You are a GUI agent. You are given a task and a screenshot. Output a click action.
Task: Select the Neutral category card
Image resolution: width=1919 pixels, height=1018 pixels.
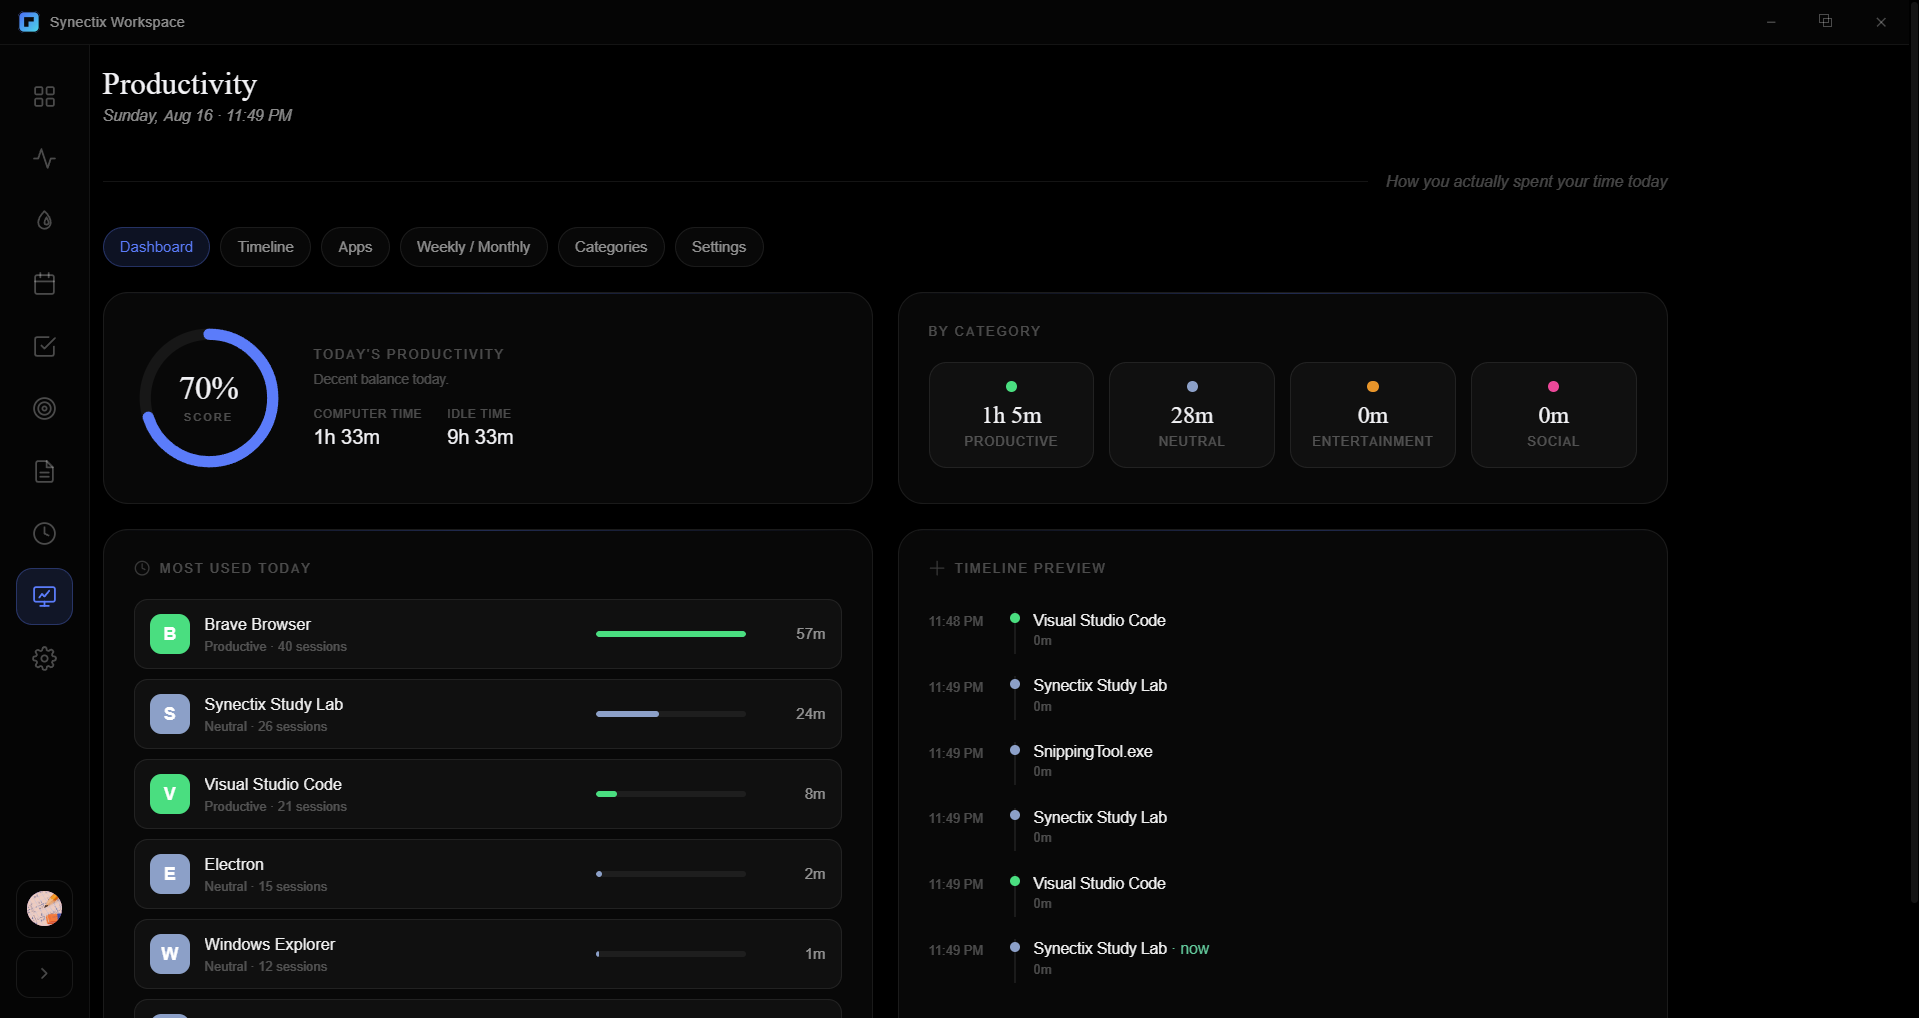point(1192,415)
